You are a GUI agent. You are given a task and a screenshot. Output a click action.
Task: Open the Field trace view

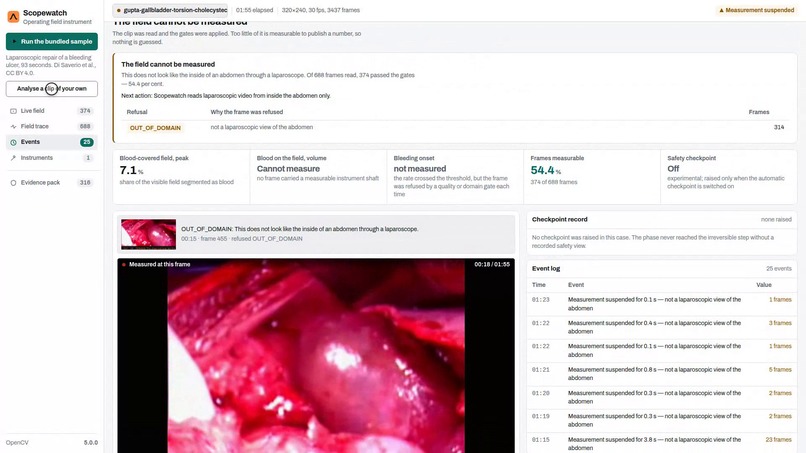coord(51,126)
